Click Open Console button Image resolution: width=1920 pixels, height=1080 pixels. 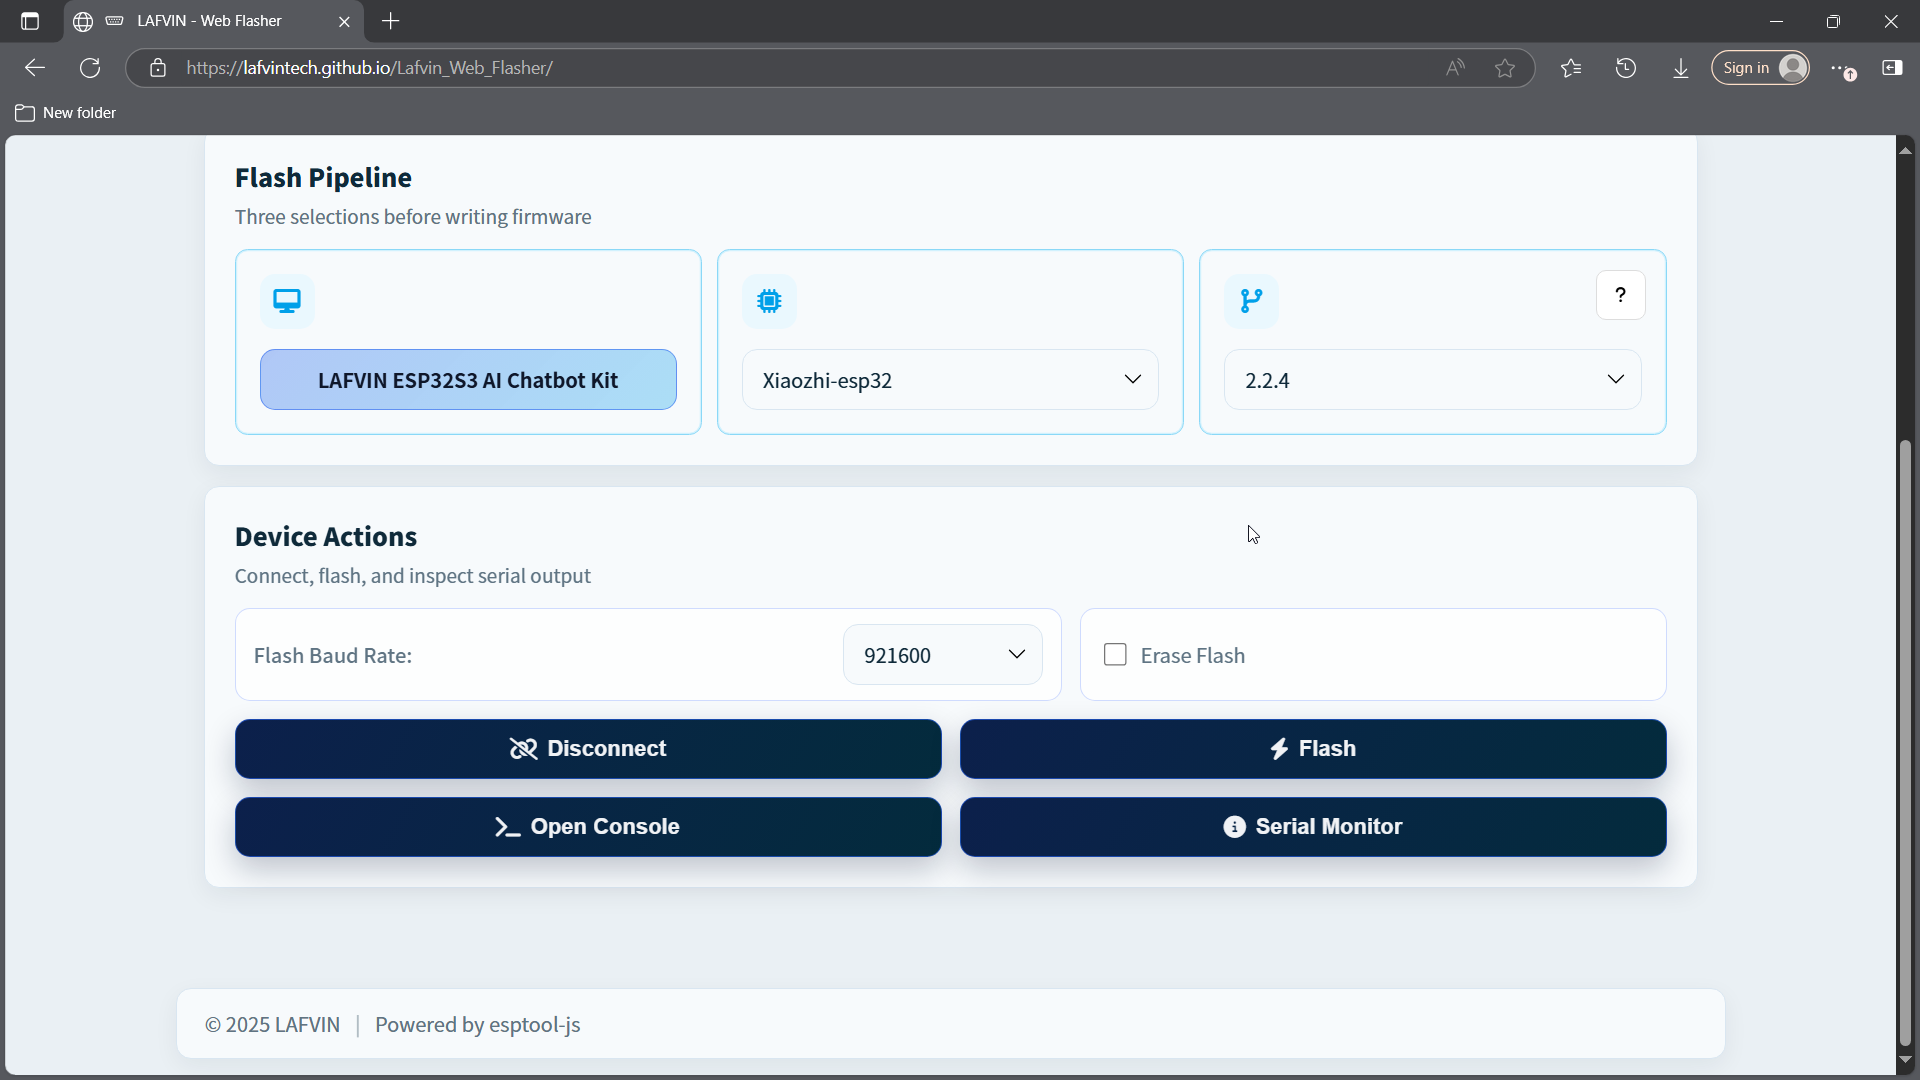click(x=588, y=827)
